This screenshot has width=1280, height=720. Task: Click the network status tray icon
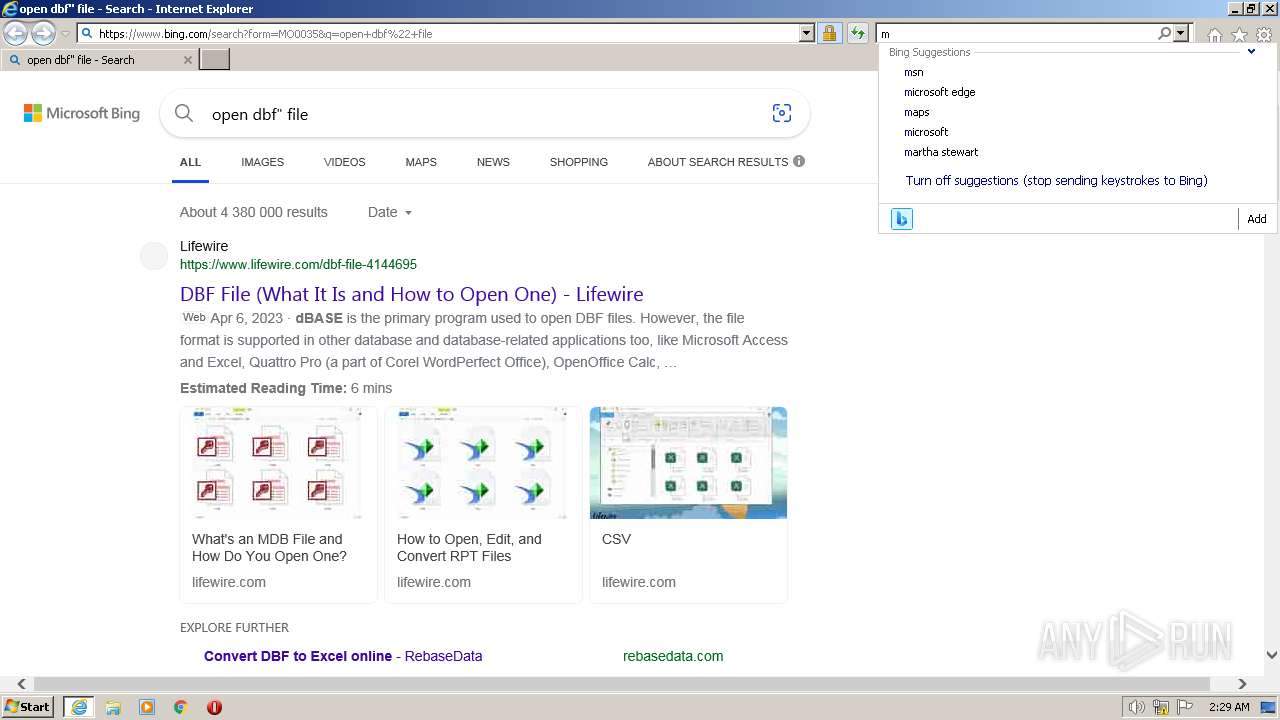pos(1161,707)
